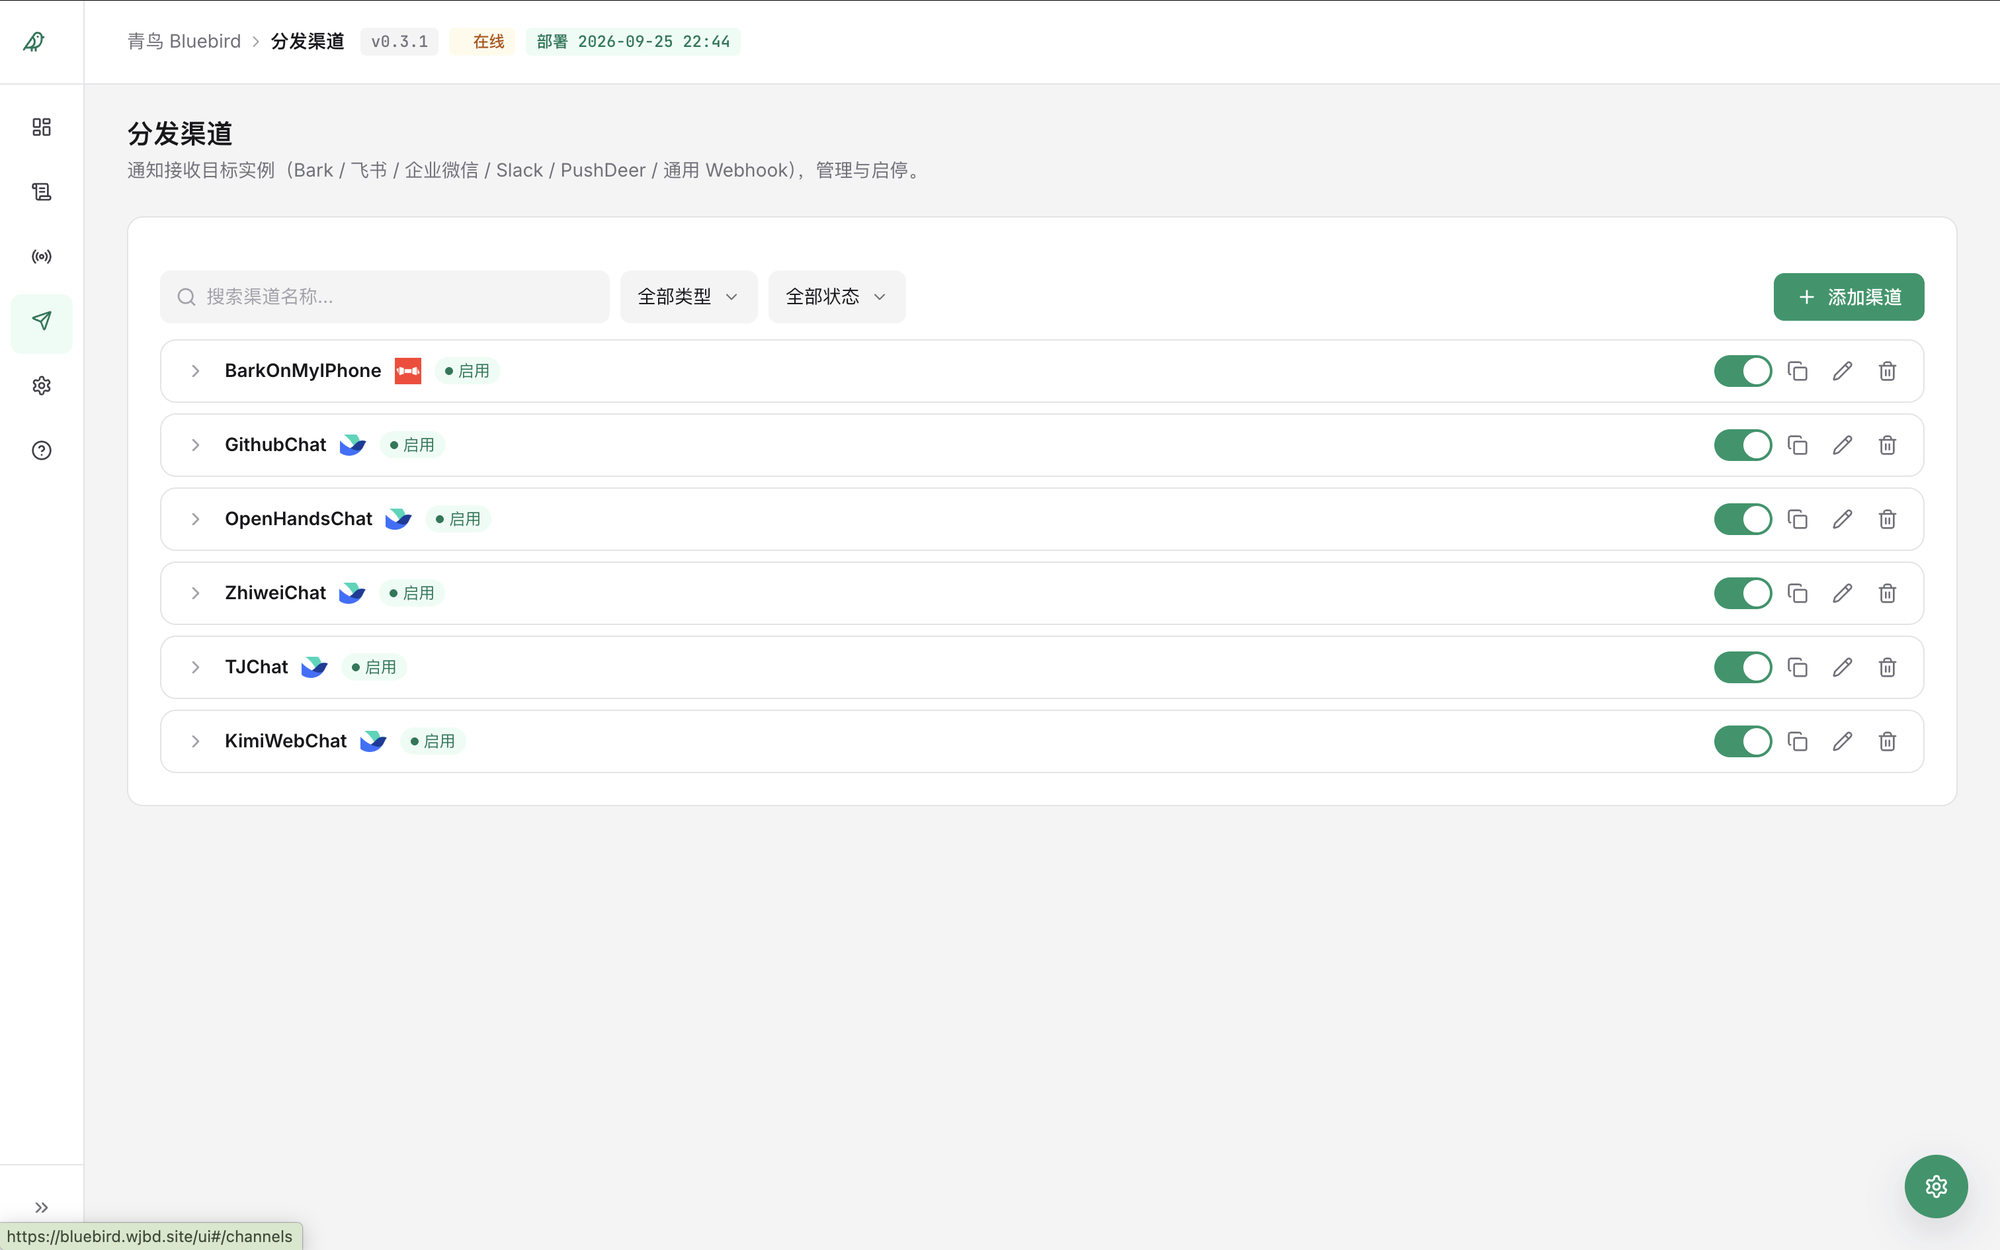Viewport: 2000px width, 1250px height.
Task: Expand the ZhiweiChat row chevron
Action: [x=196, y=593]
